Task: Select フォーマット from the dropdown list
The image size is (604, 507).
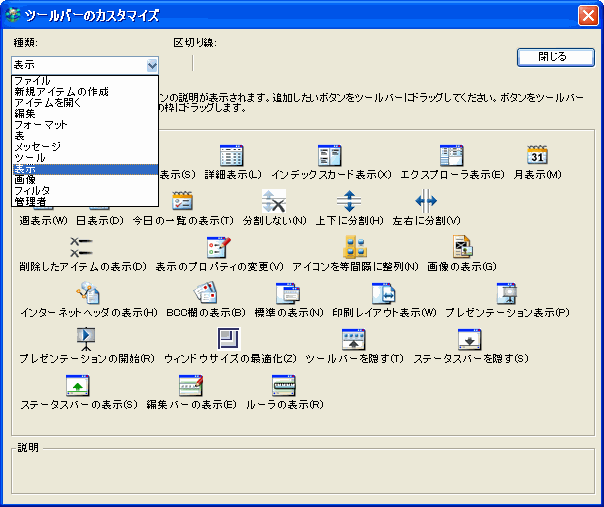Action: pos(41,124)
